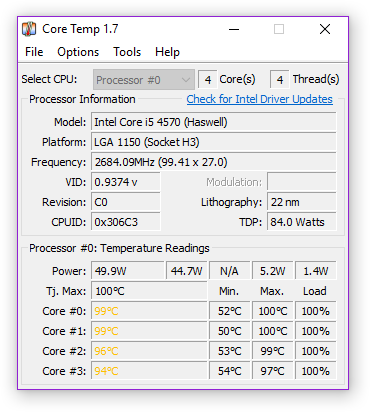
Task: Open the Help menu
Action: [x=167, y=52]
